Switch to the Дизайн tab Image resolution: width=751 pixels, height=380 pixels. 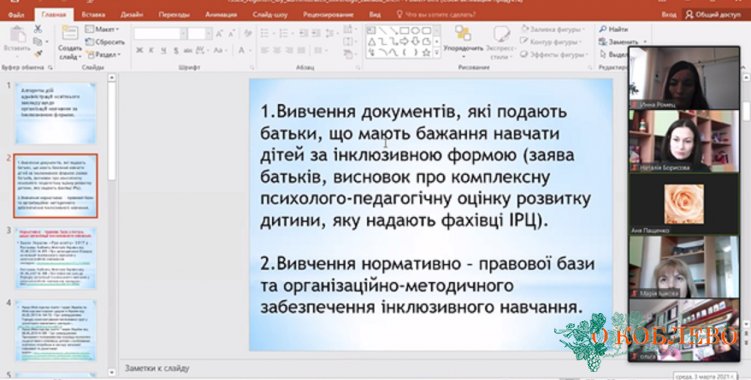[131, 15]
